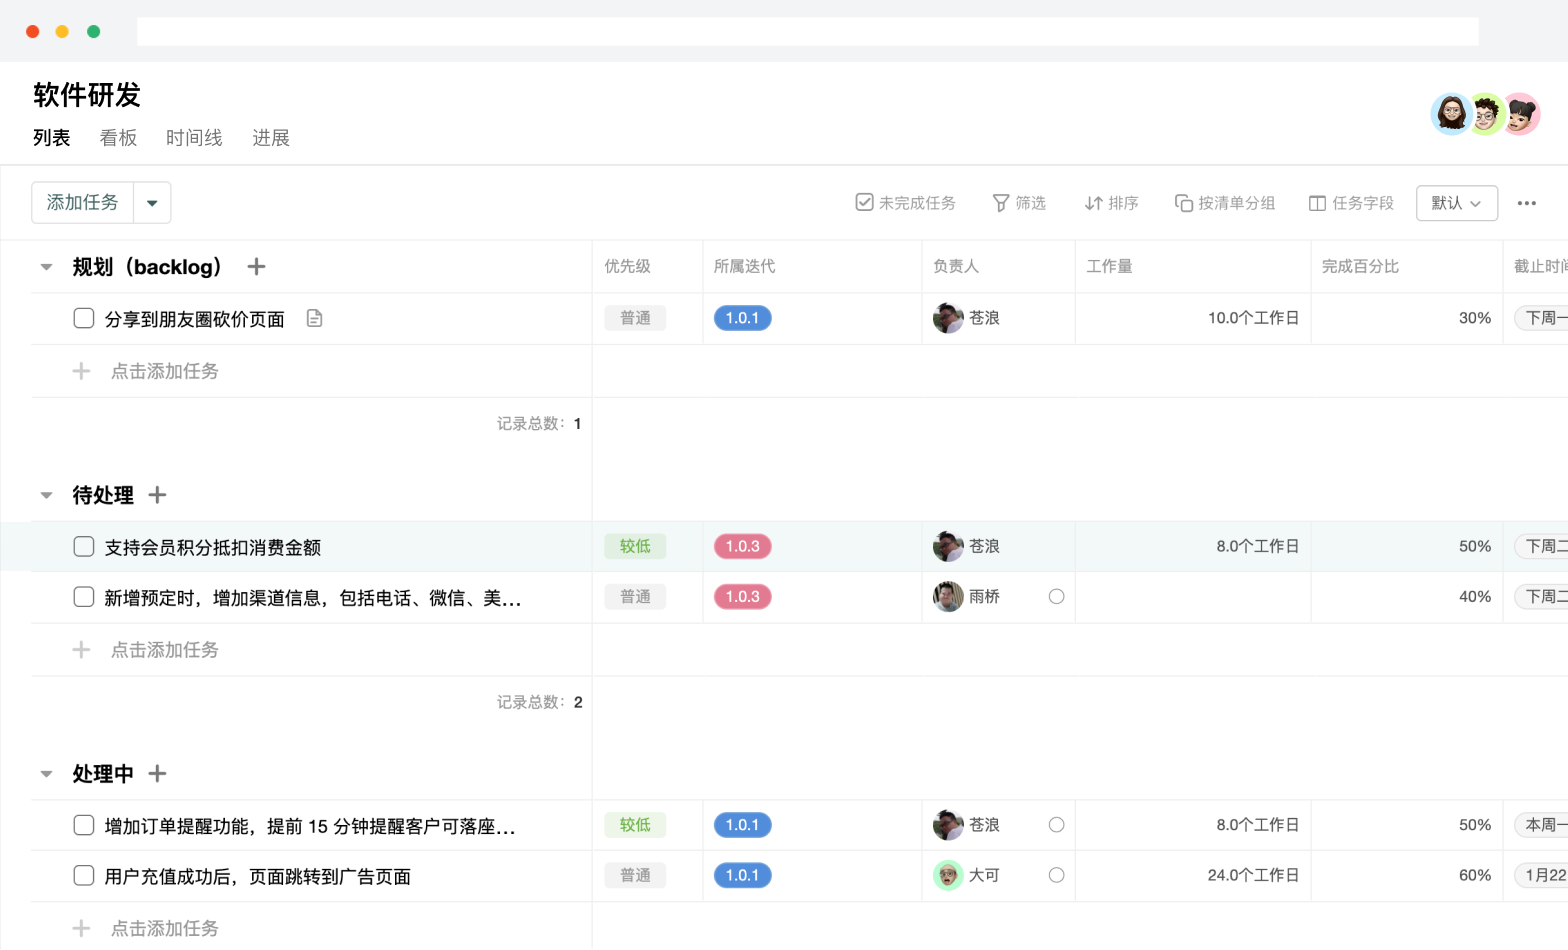Open the three-dots more options menu
This screenshot has height=950, width=1568.
coord(1526,203)
